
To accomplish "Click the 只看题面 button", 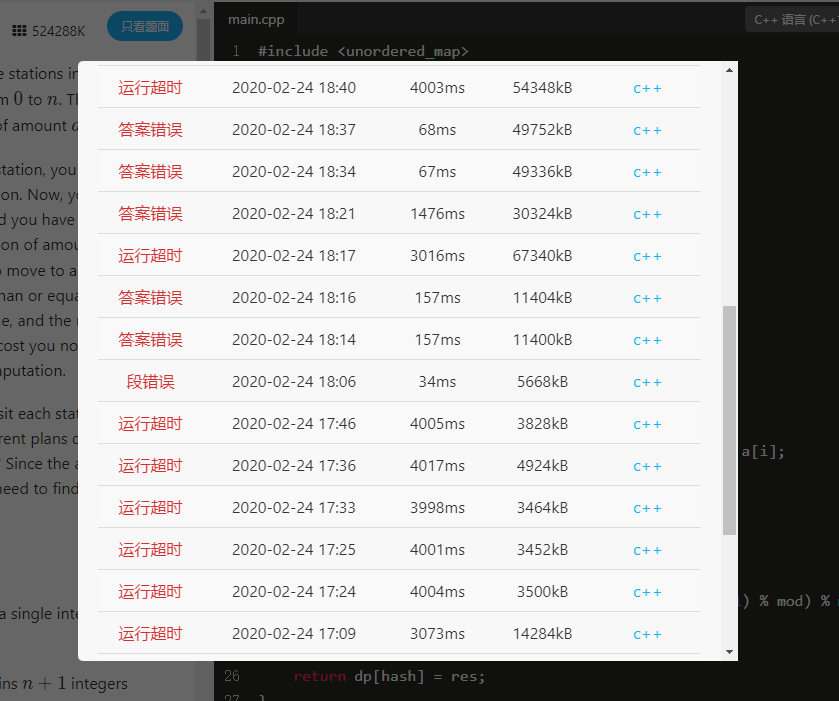I will coord(145,26).
